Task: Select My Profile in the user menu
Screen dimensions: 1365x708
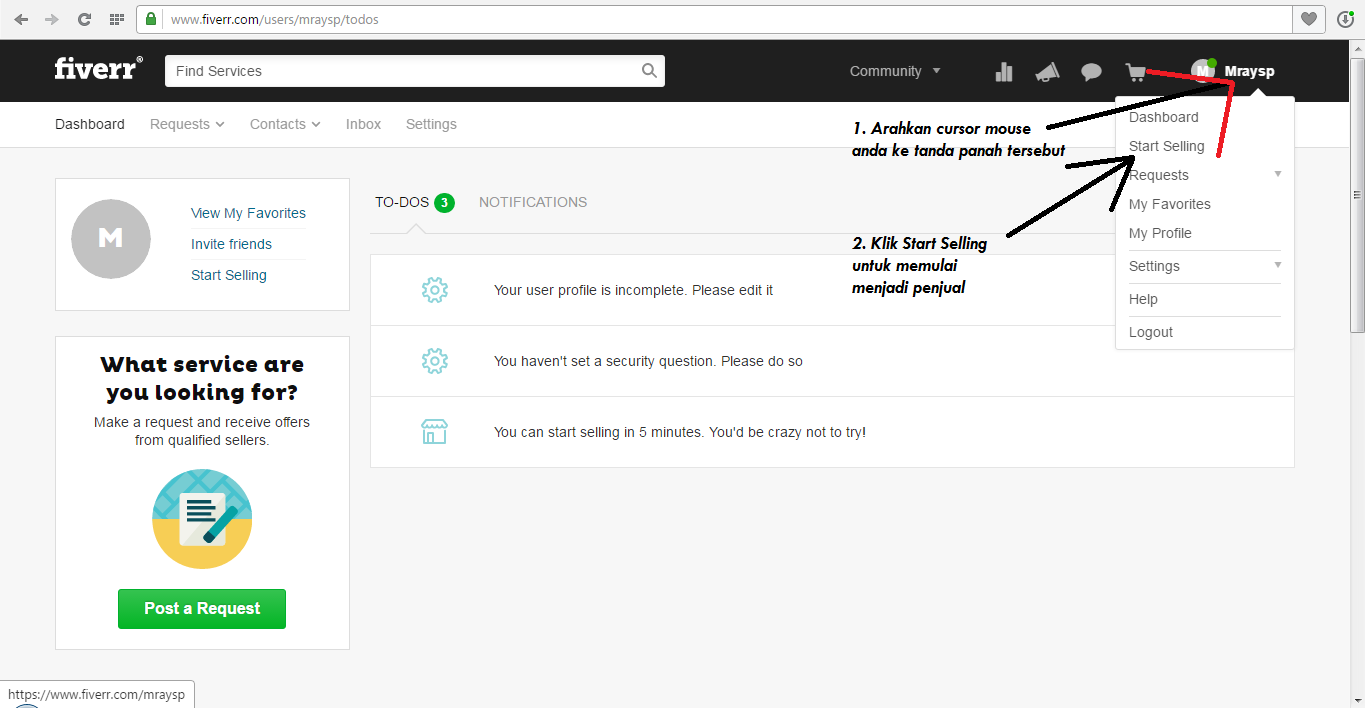Action: coord(1160,233)
